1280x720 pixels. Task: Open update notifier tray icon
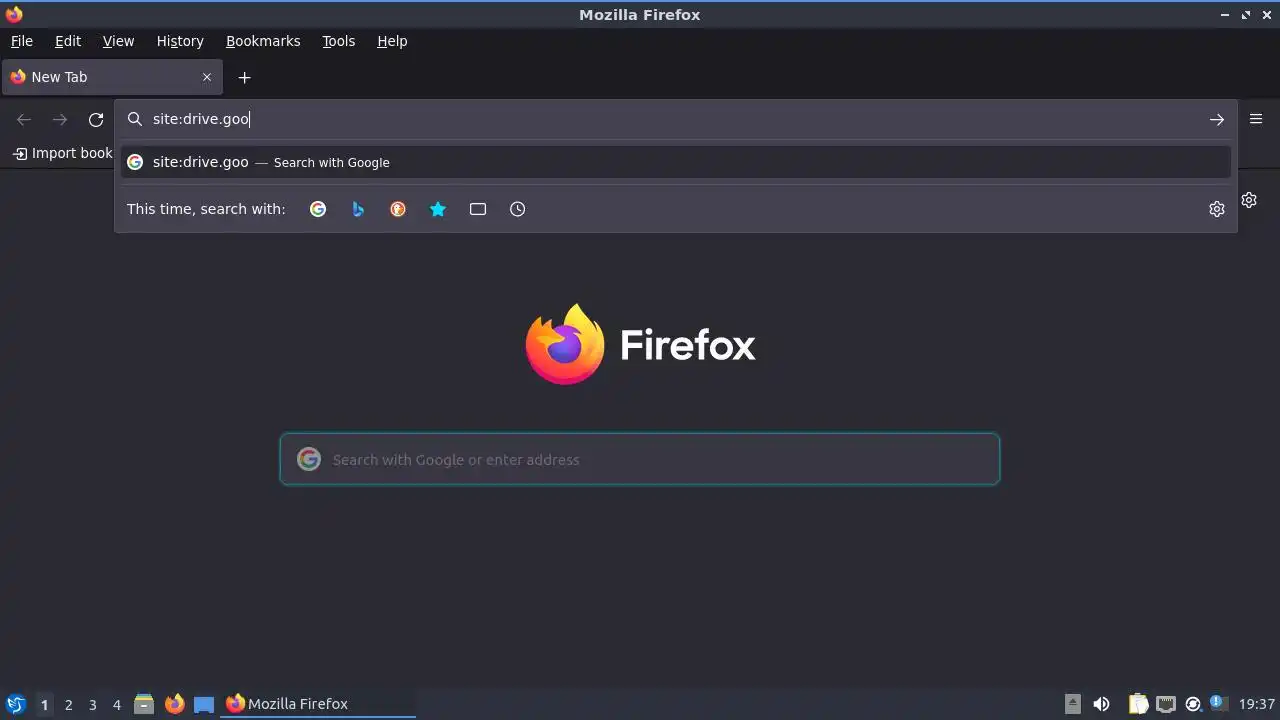coord(1193,704)
